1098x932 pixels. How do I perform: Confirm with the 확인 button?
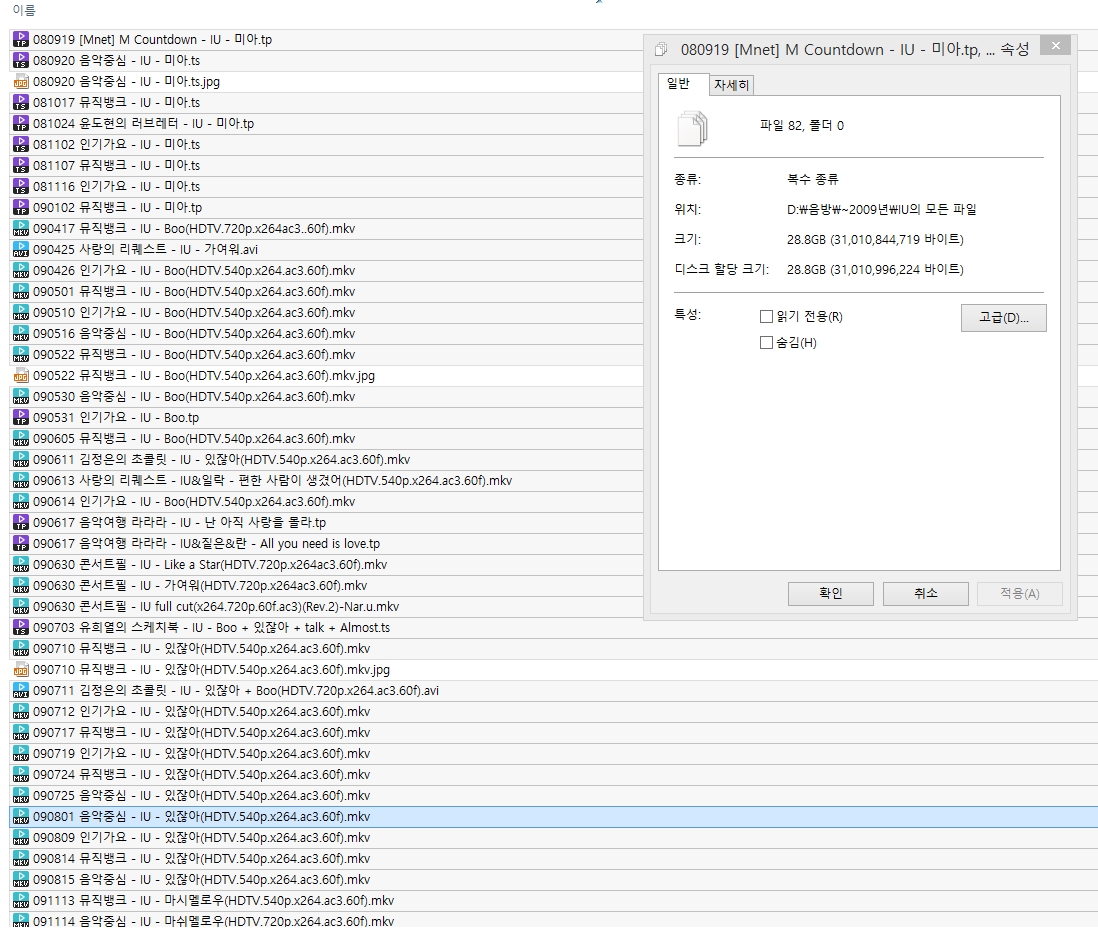[831, 594]
